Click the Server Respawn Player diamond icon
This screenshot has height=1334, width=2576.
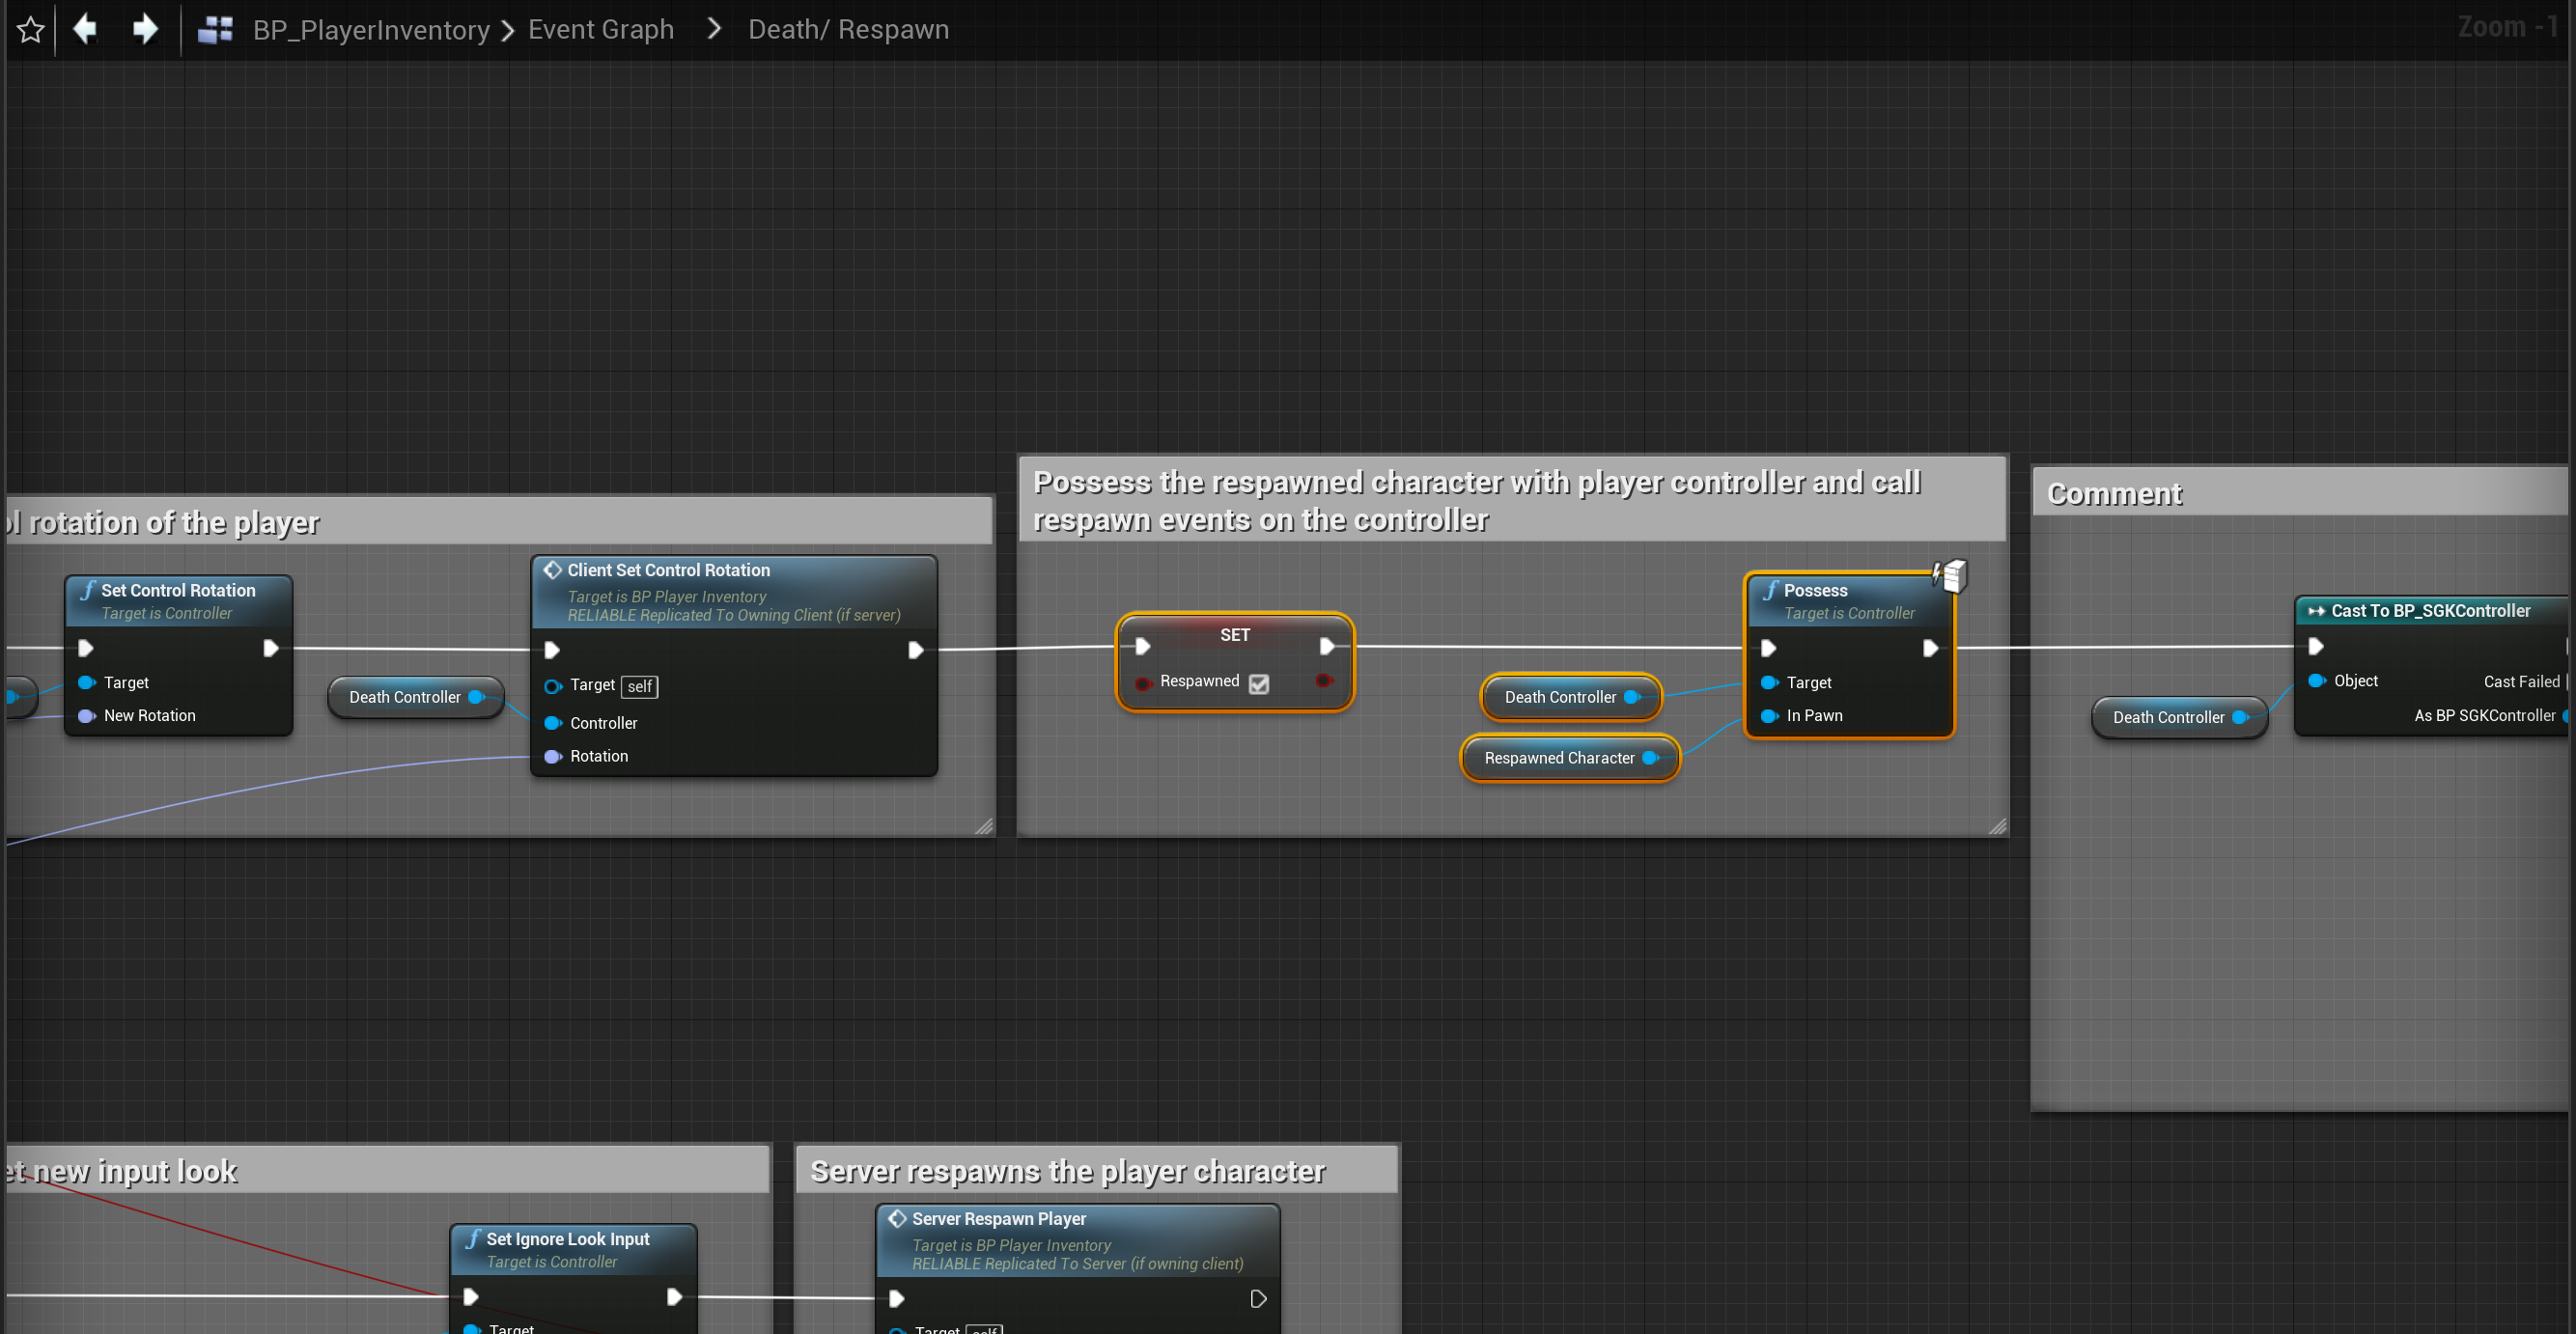[897, 1218]
